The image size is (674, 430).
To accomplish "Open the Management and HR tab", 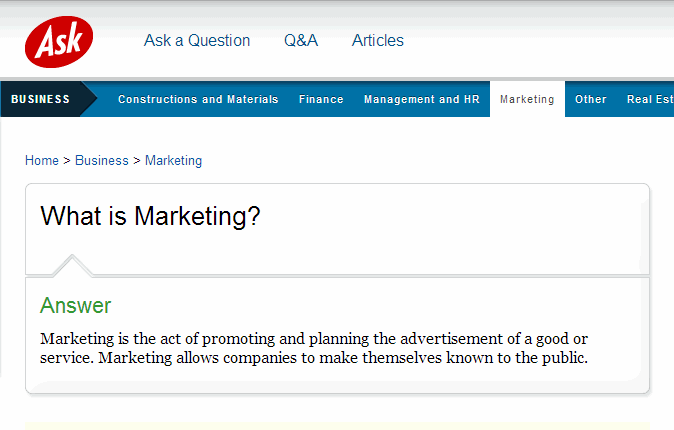I will click(x=422, y=99).
